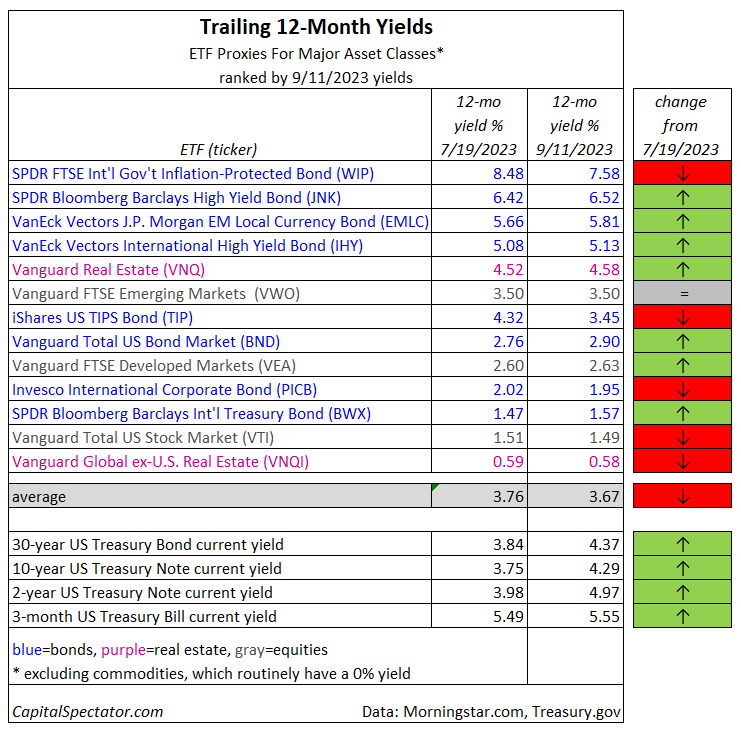
Task: Click the up arrow for 3-month Treasury Bill
Action: coord(682,617)
